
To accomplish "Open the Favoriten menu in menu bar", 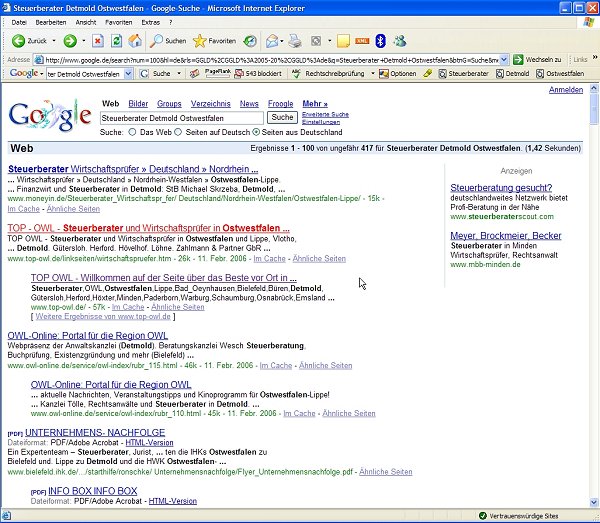I will tap(118, 21).
